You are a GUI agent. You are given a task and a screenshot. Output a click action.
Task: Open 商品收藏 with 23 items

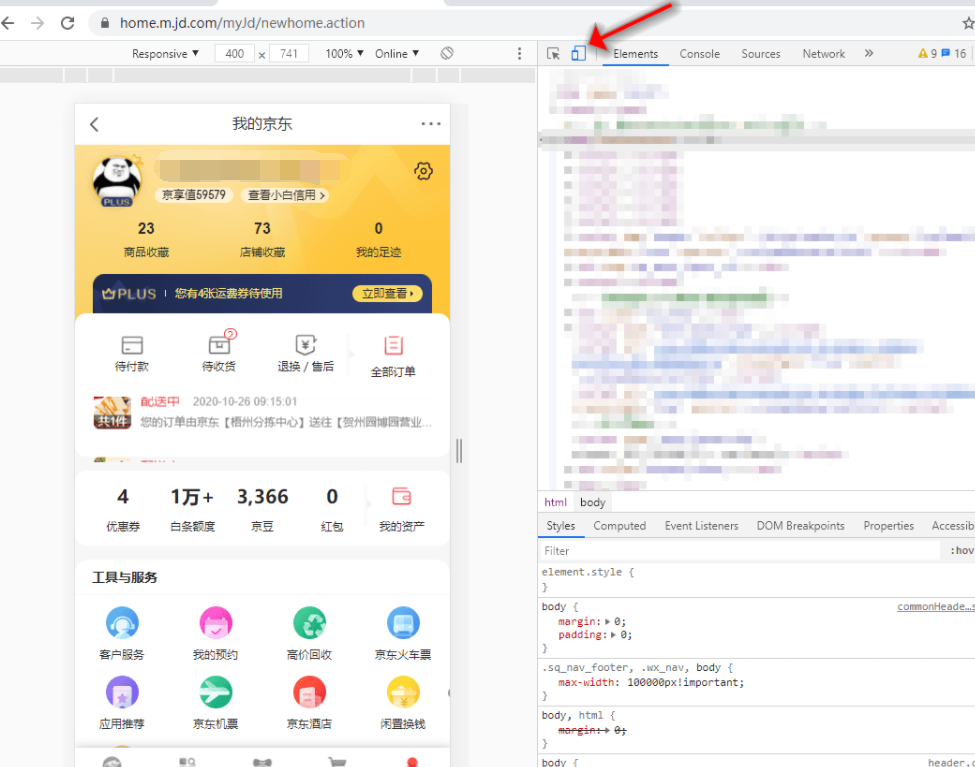coord(146,239)
